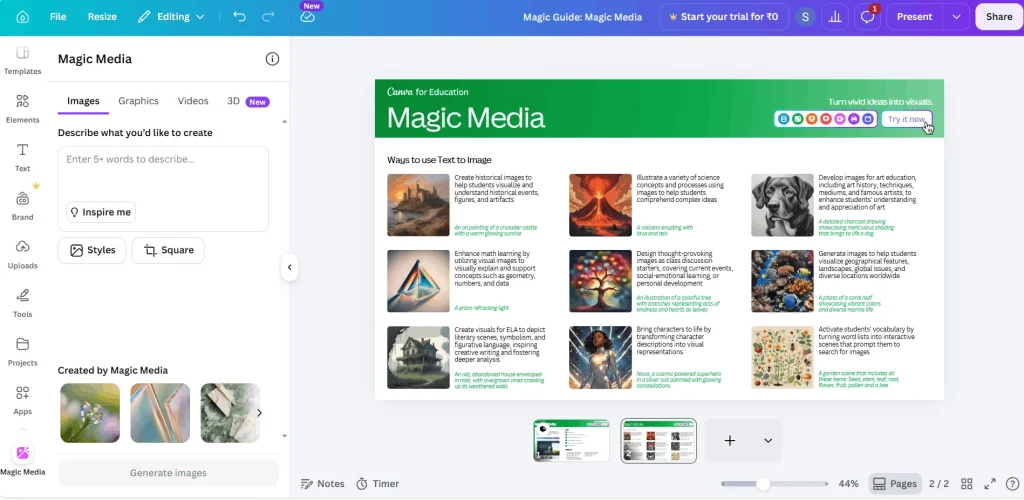Redo the last action
Image resolution: width=1024 pixels, height=500 pixels.
click(268, 17)
